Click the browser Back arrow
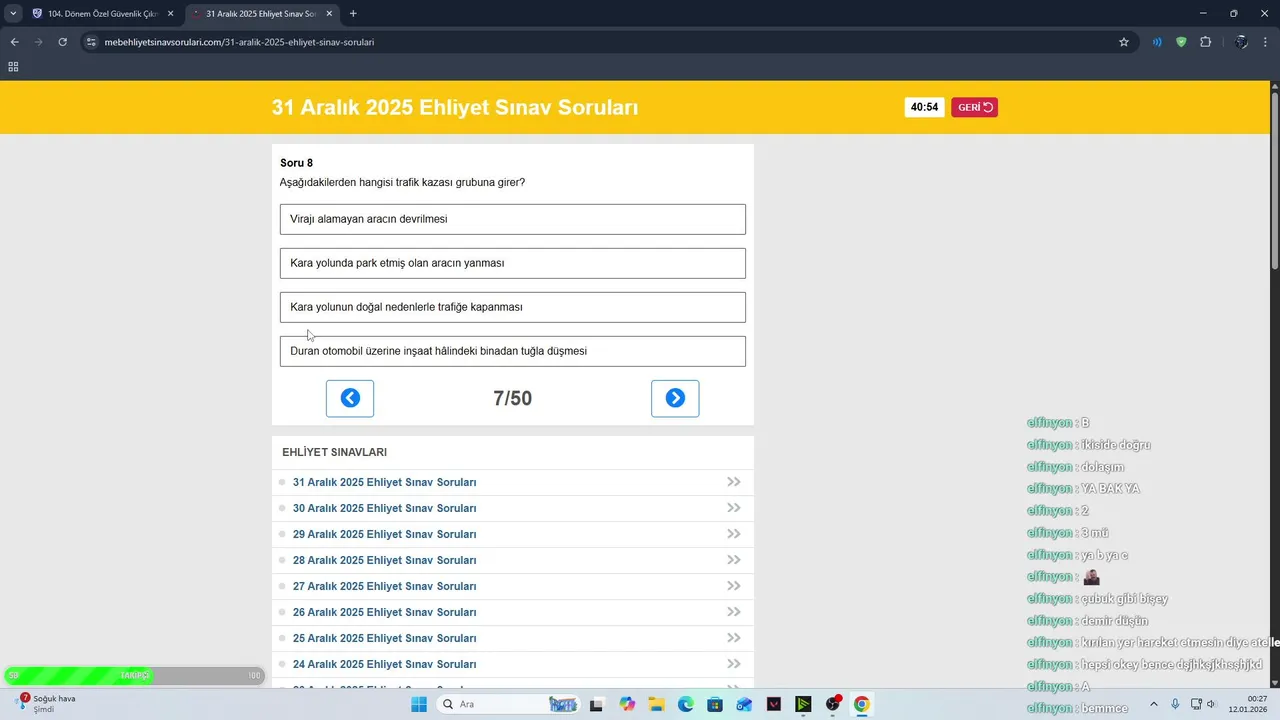 (14, 42)
